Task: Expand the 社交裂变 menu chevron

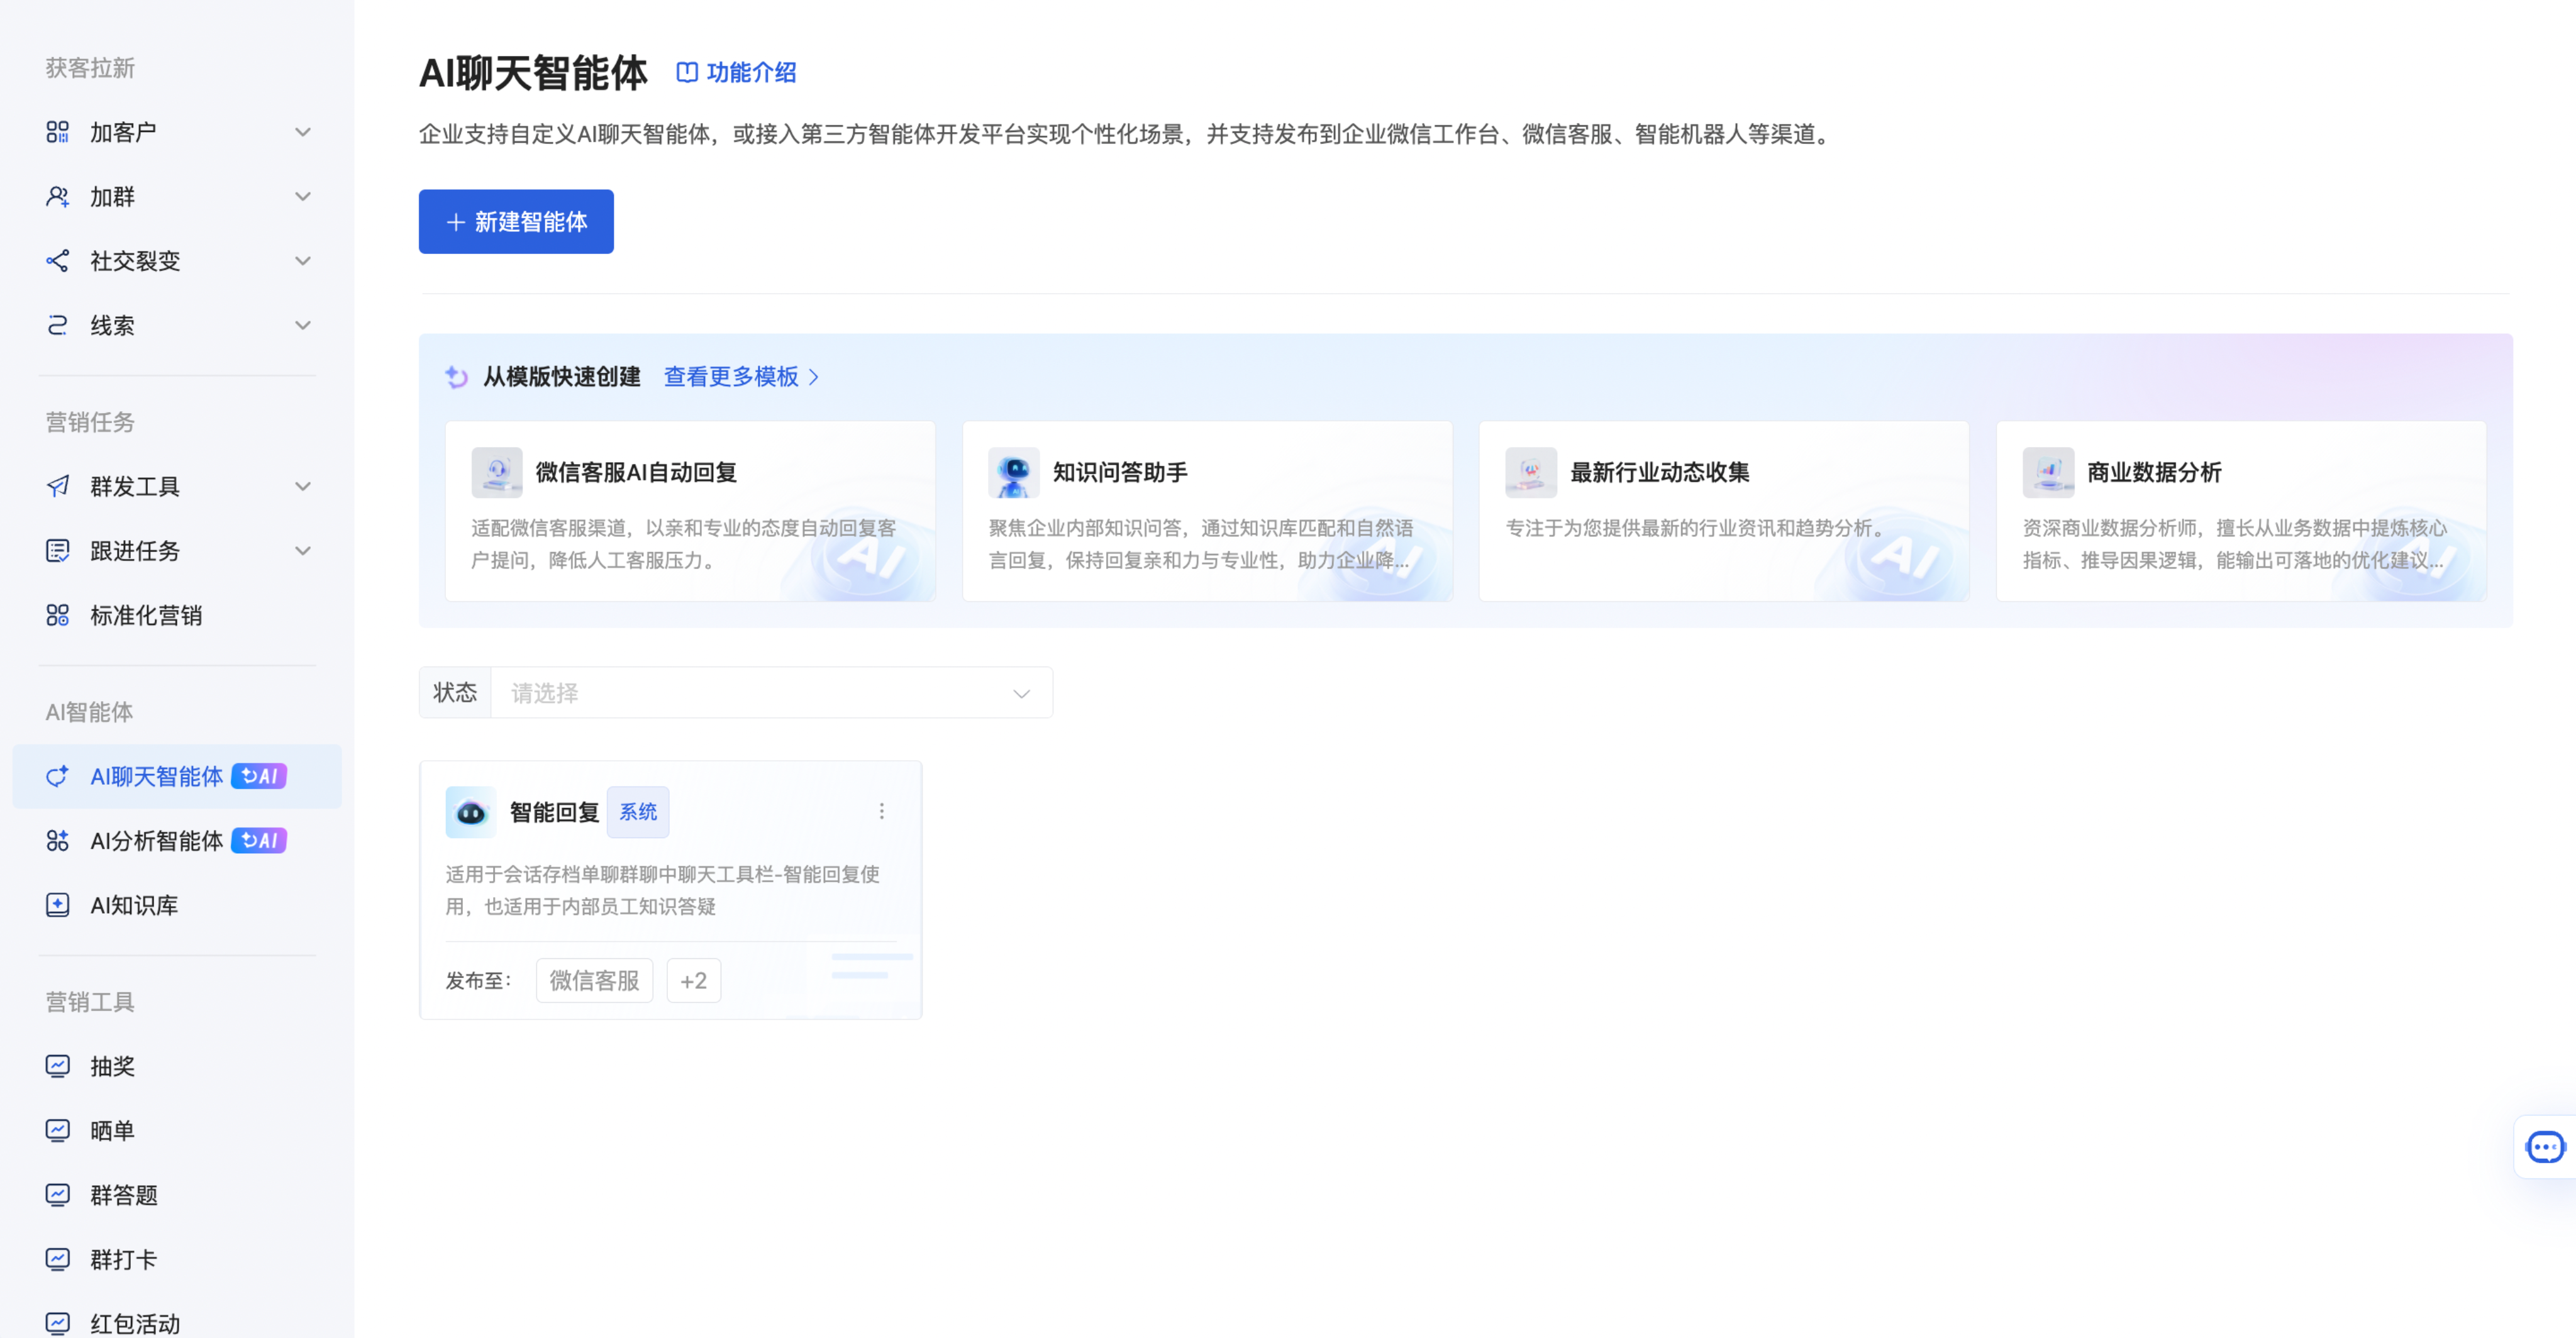Action: tap(303, 261)
